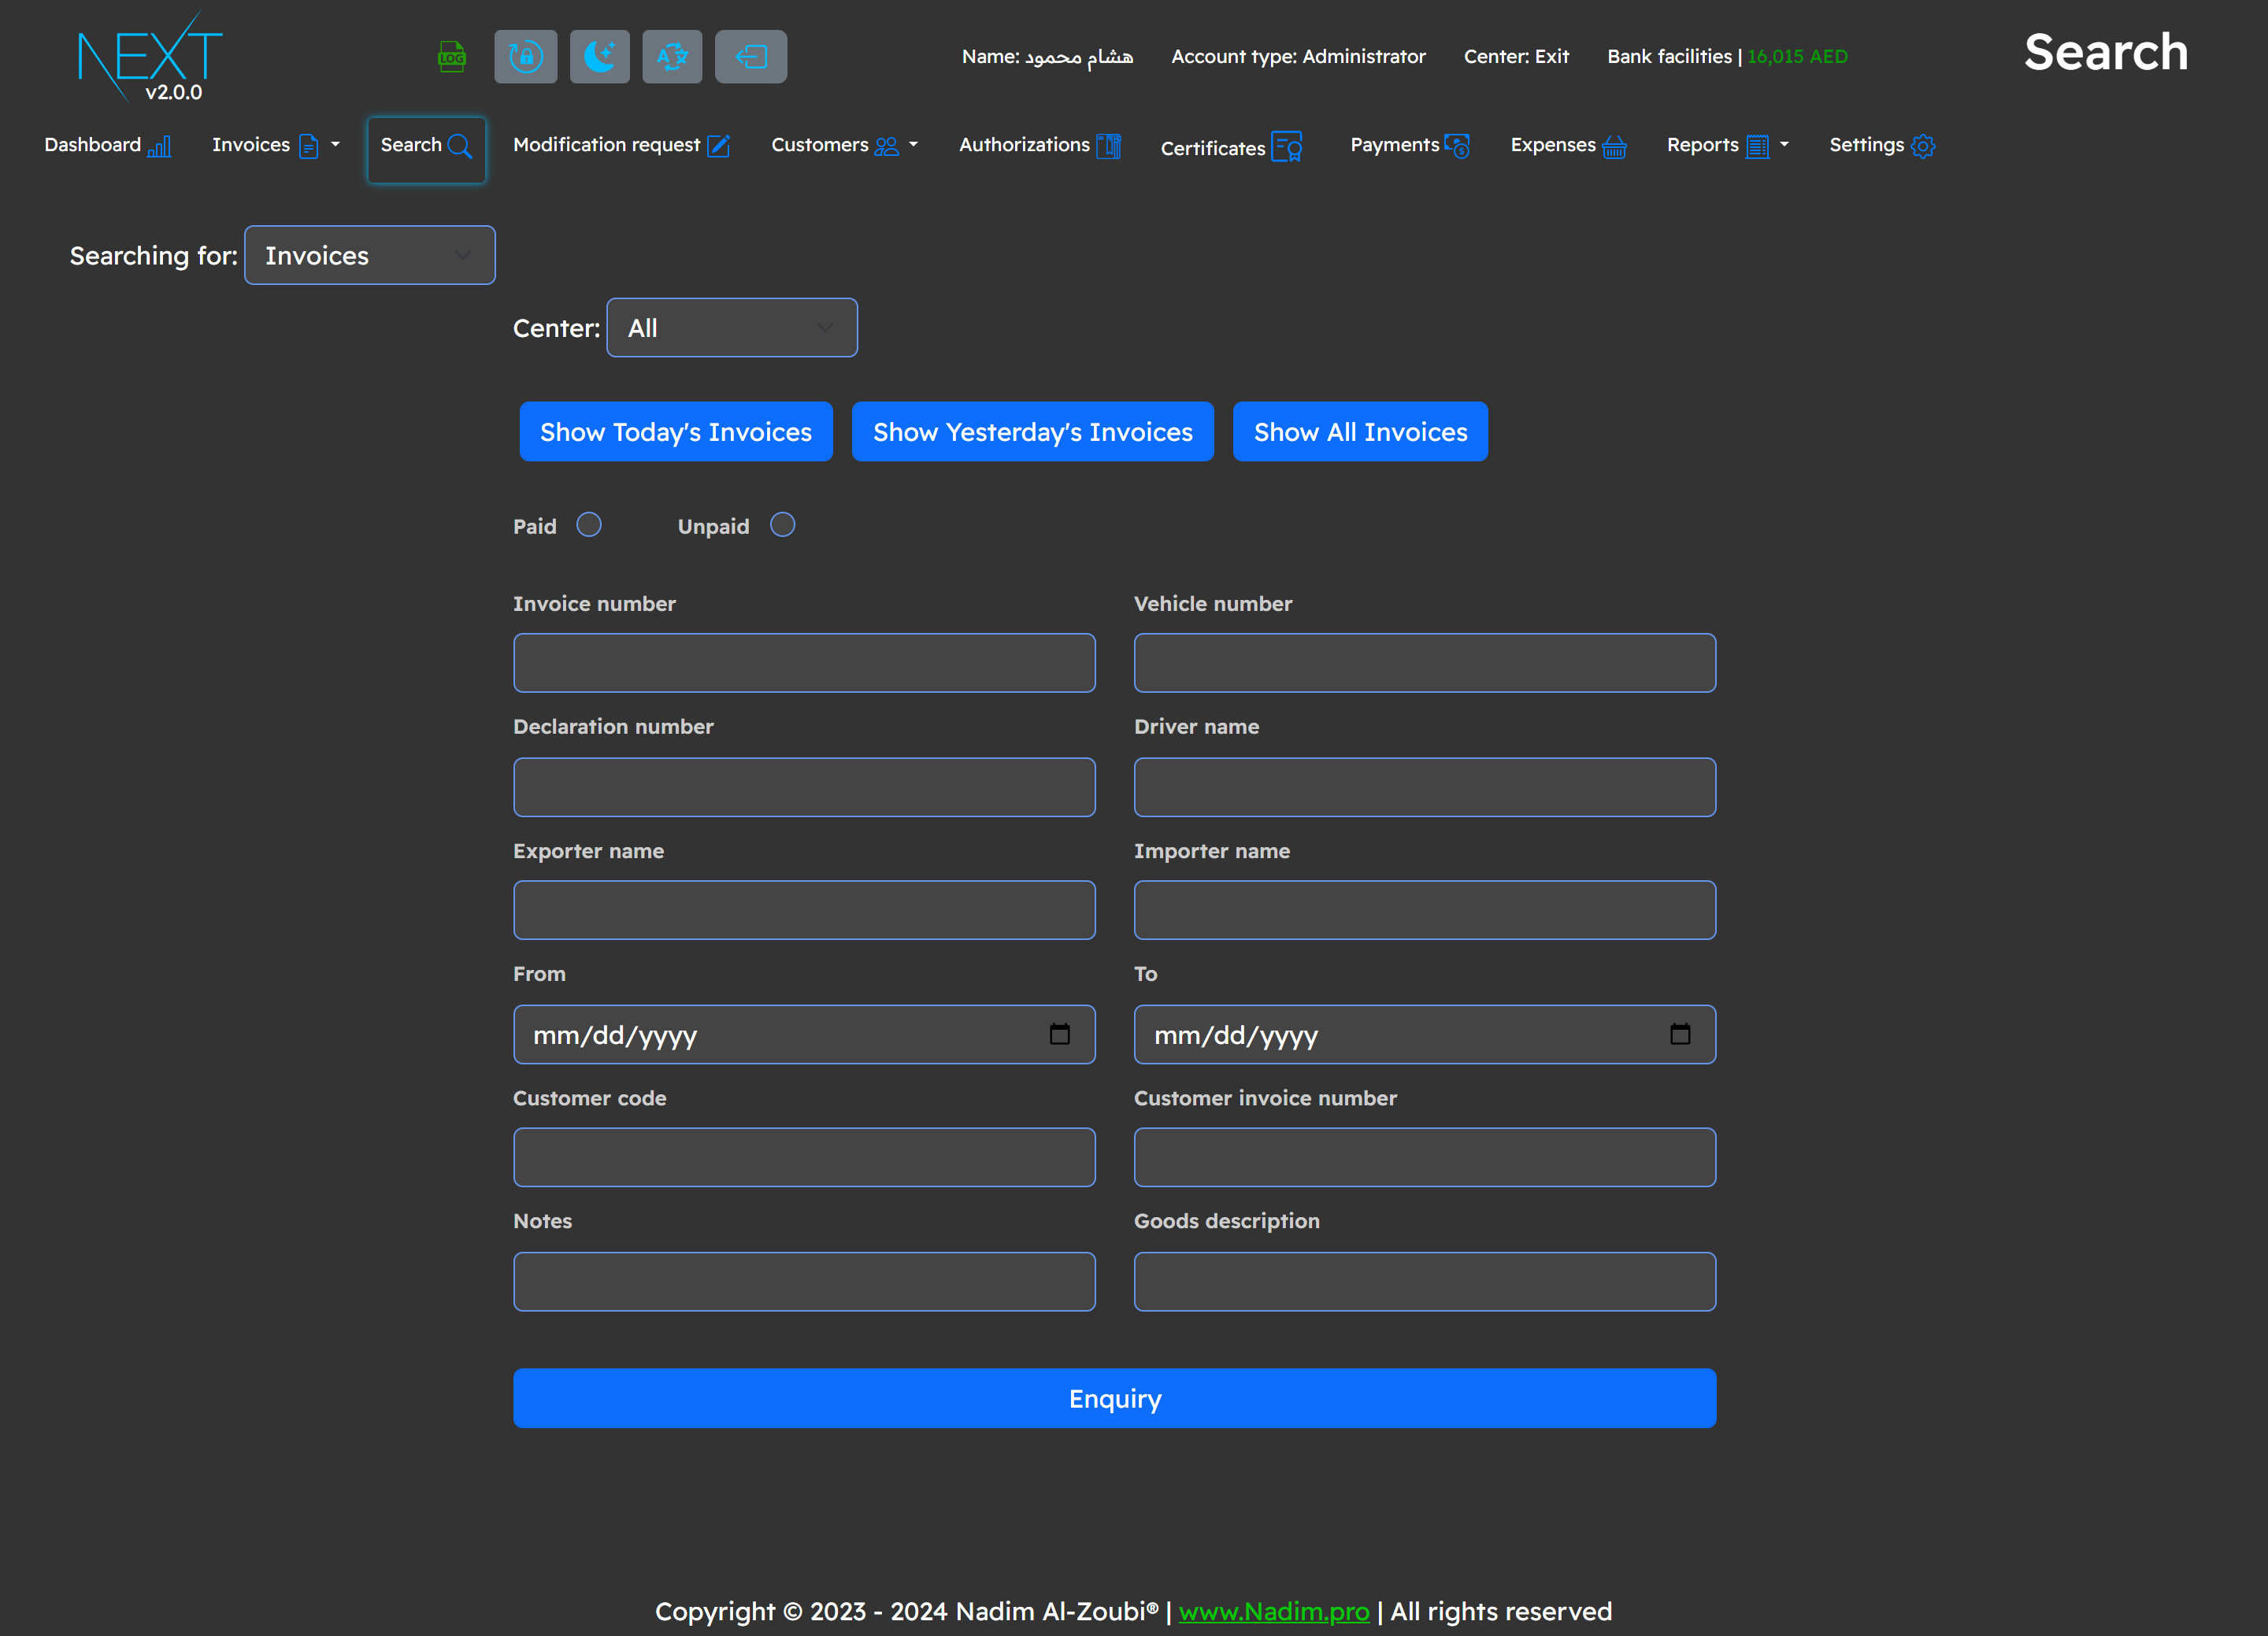2268x1636 pixels.
Task: Click the Expenses basket icon
Action: [x=1614, y=146]
